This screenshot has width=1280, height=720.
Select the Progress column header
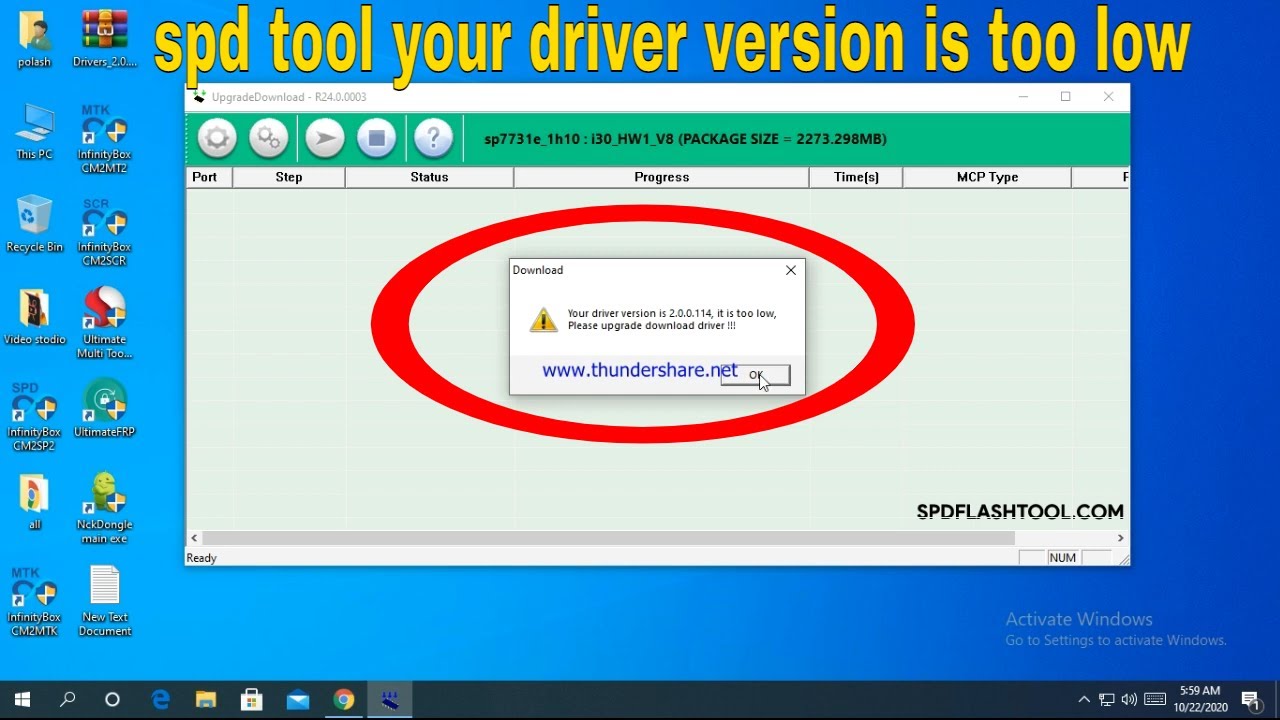661,177
